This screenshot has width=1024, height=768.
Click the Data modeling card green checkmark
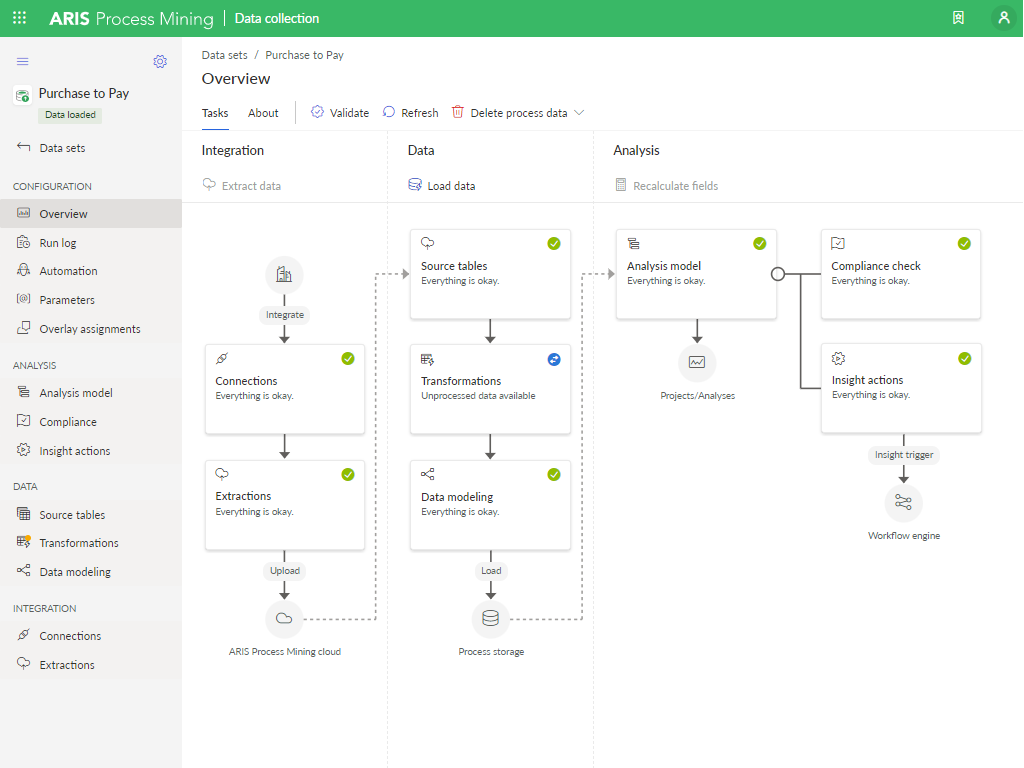point(554,475)
